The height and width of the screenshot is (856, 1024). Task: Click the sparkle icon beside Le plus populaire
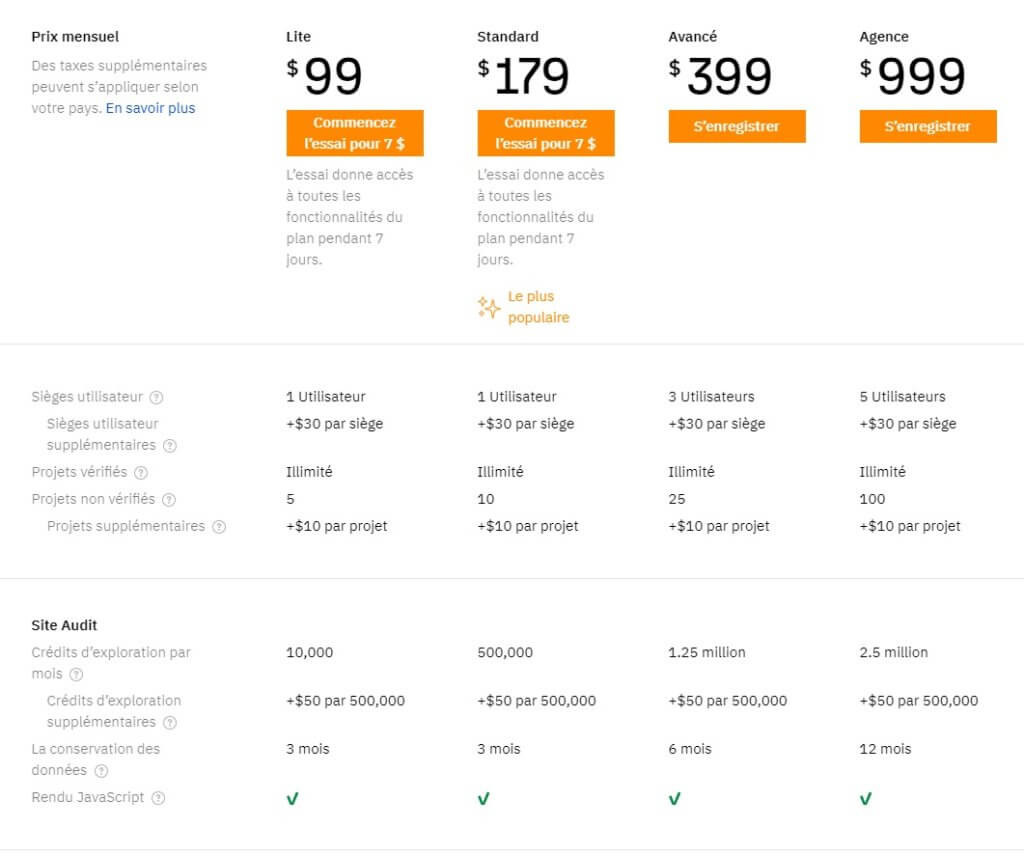(x=488, y=307)
